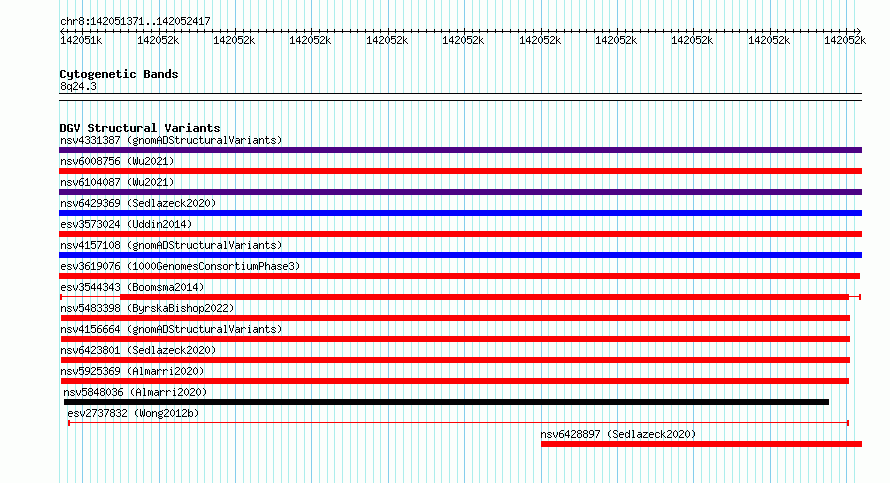
Task: Open the esv3573024 (Uddin2014) label
Action: click(x=126, y=224)
